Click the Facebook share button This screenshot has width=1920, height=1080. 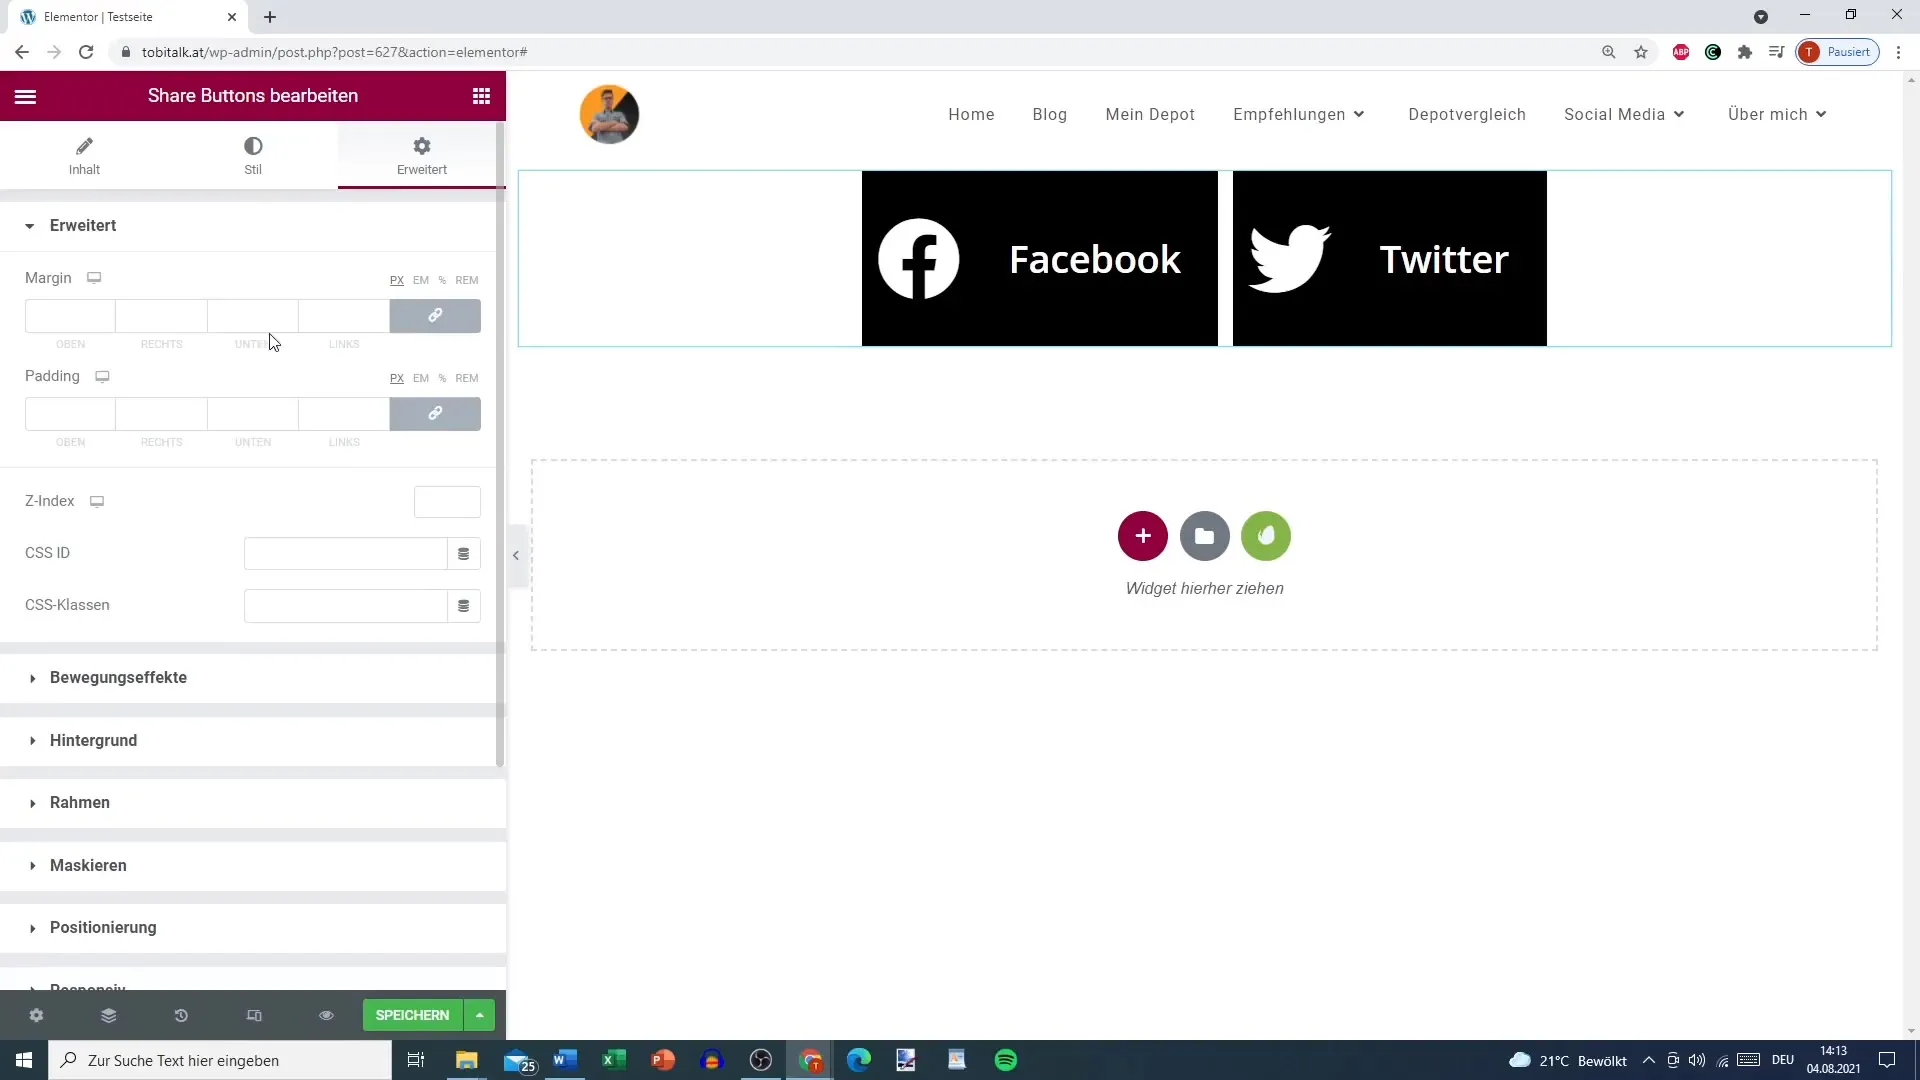(x=1040, y=259)
